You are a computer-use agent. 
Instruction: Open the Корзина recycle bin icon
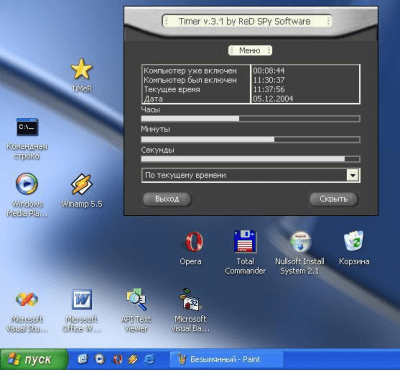(x=354, y=241)
